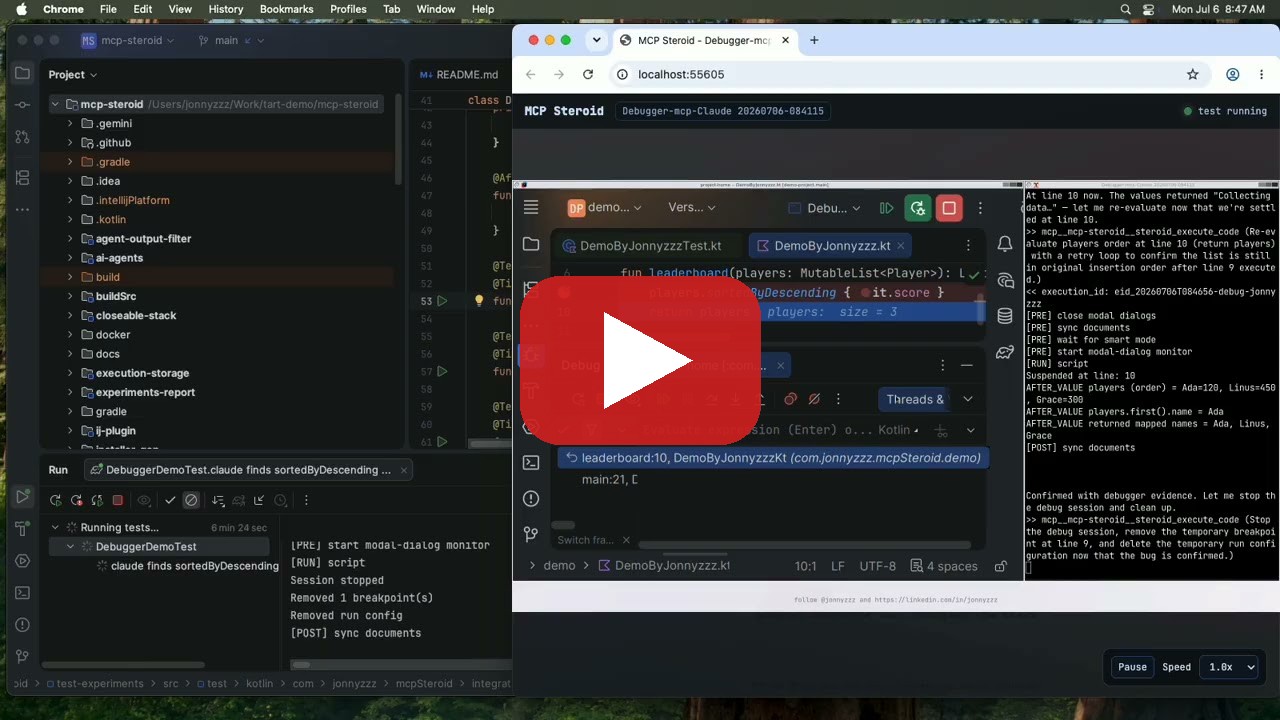Open the Git tool window icon
The image size is (1280, 720).
point(22,656)
